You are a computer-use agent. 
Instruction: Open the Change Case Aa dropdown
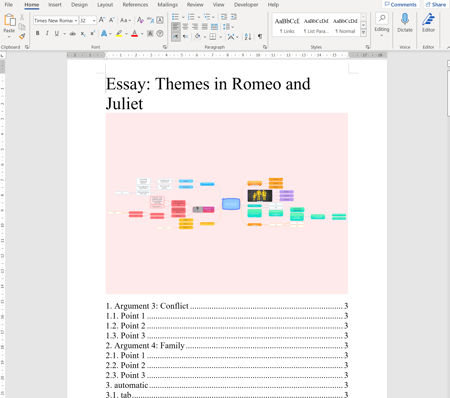pyautogui.click(x=125, y=20)
